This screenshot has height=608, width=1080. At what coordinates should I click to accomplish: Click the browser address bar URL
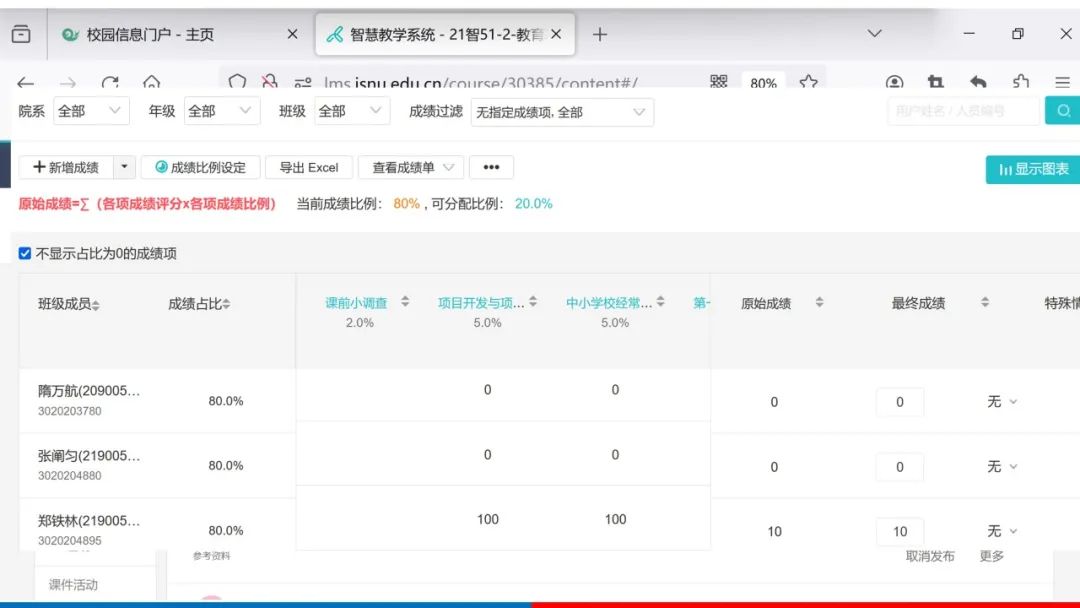(x=481, y=83)
